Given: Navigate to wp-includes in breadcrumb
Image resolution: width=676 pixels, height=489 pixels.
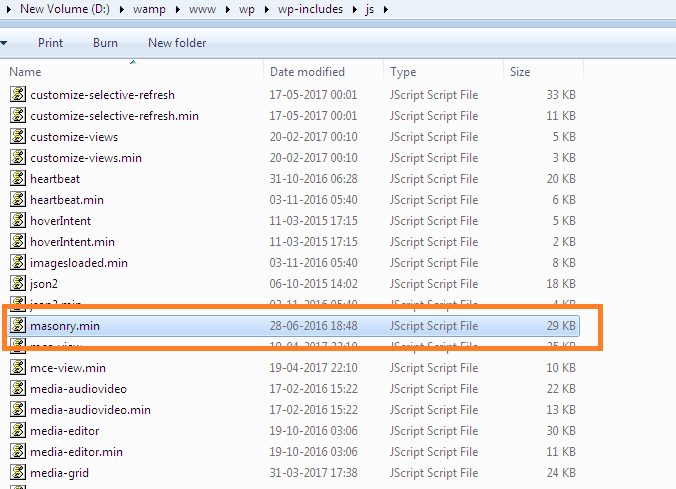Looking at the screenshot, I should click(x=310, y=9).
